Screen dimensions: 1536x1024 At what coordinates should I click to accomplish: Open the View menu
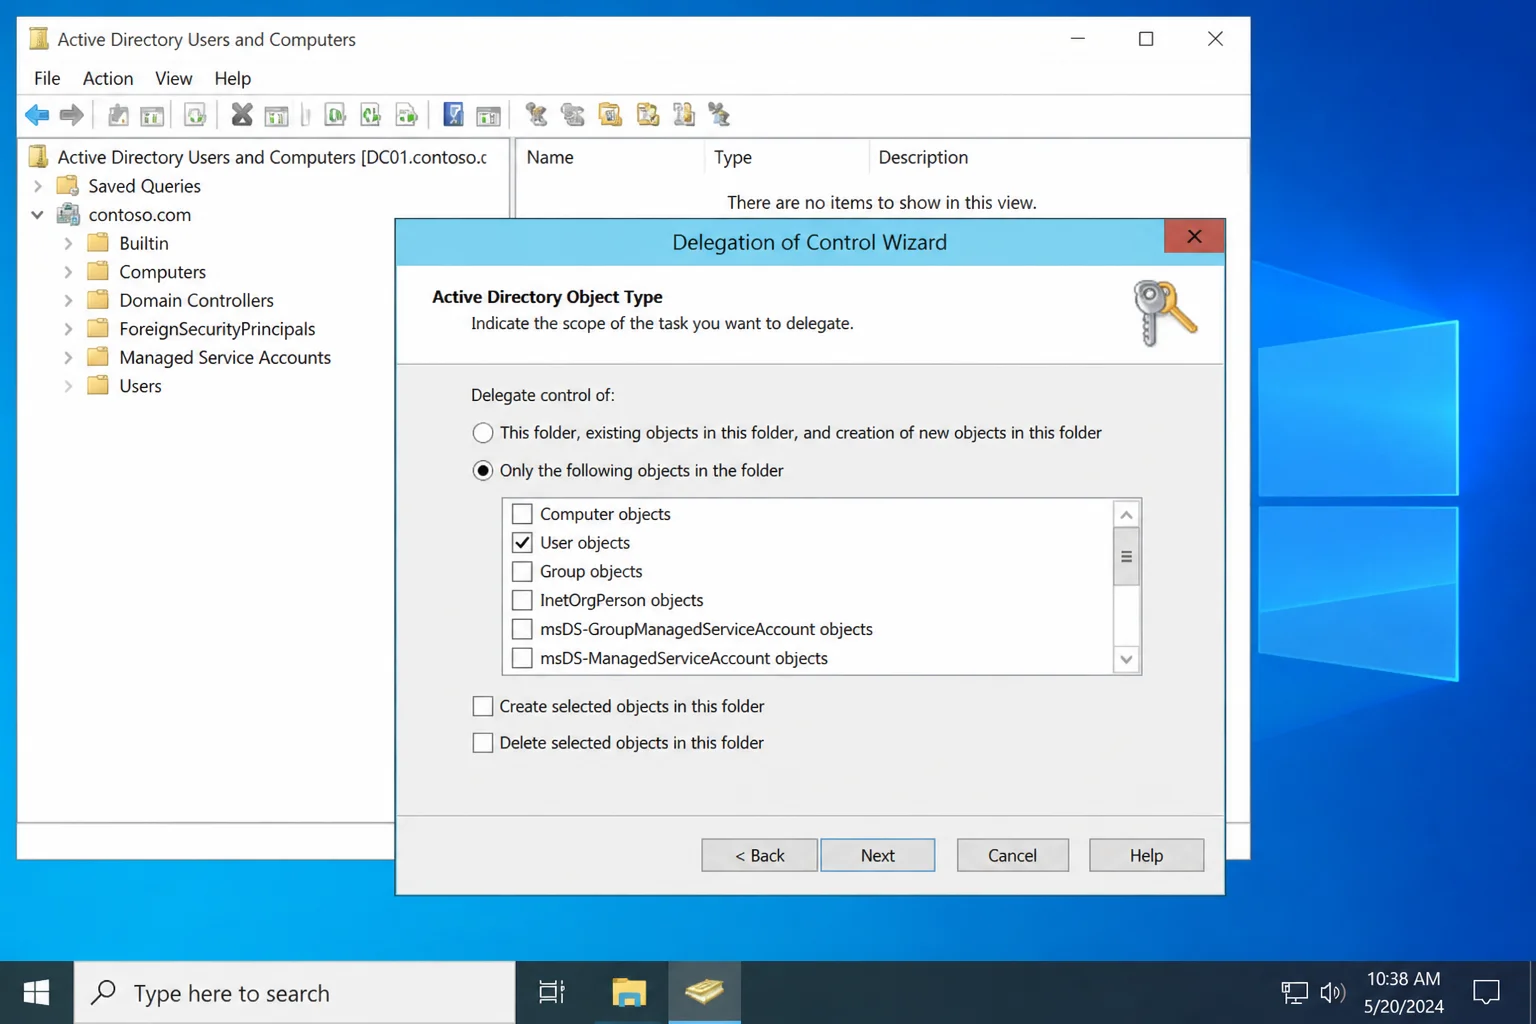173,78
